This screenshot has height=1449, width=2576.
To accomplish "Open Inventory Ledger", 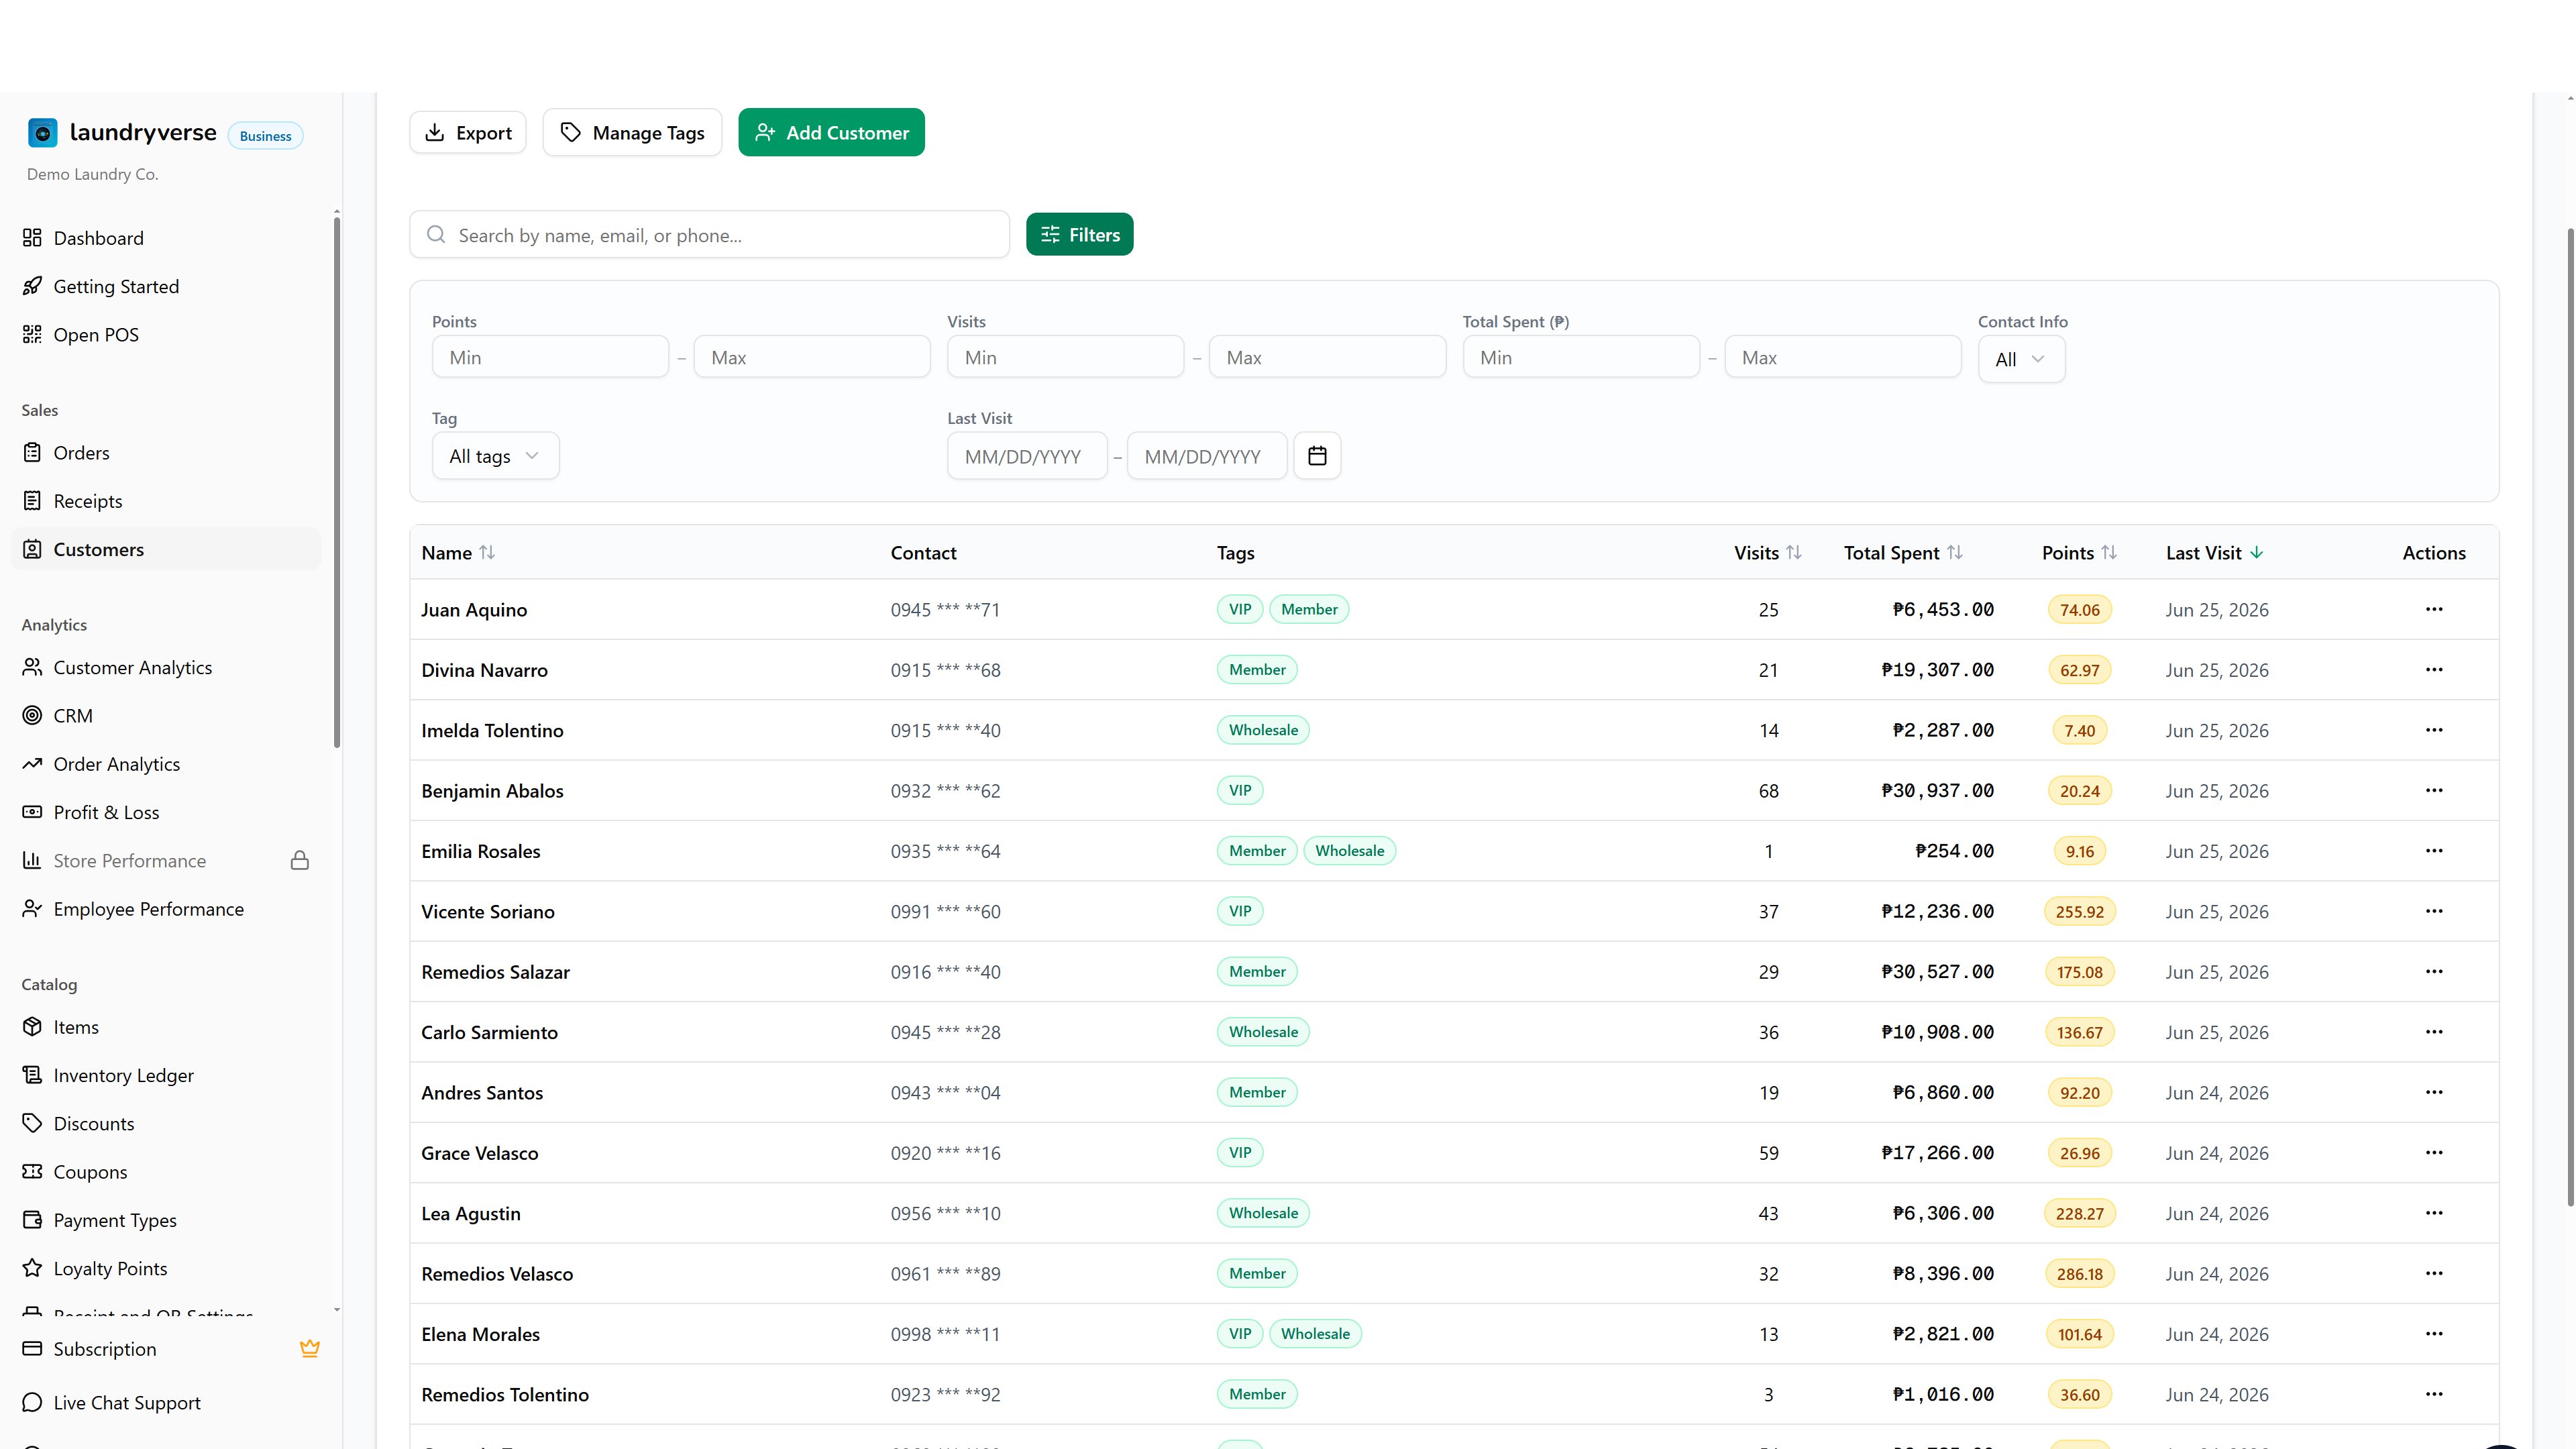I will pos(166,1075).
